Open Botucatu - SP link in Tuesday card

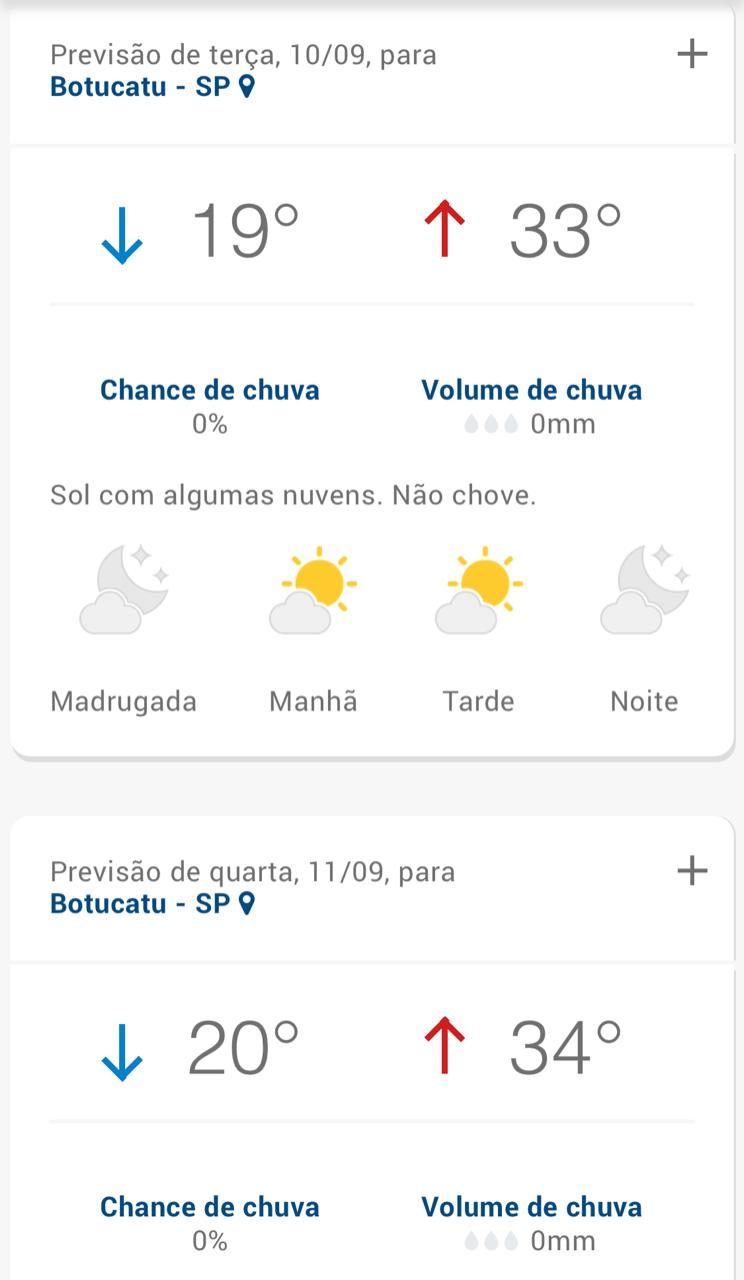tap(140, 87)
